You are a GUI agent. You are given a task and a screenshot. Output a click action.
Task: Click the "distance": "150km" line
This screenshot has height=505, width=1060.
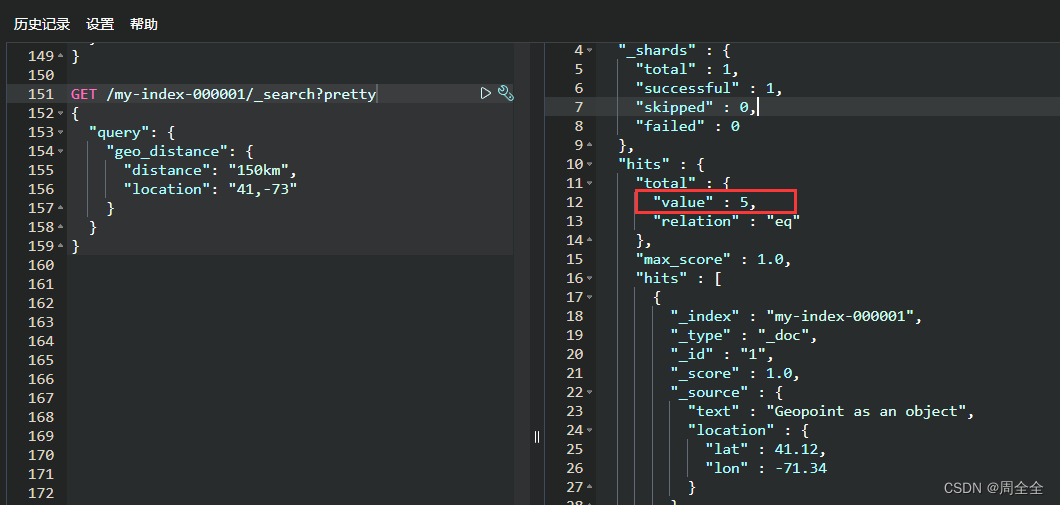210,170
